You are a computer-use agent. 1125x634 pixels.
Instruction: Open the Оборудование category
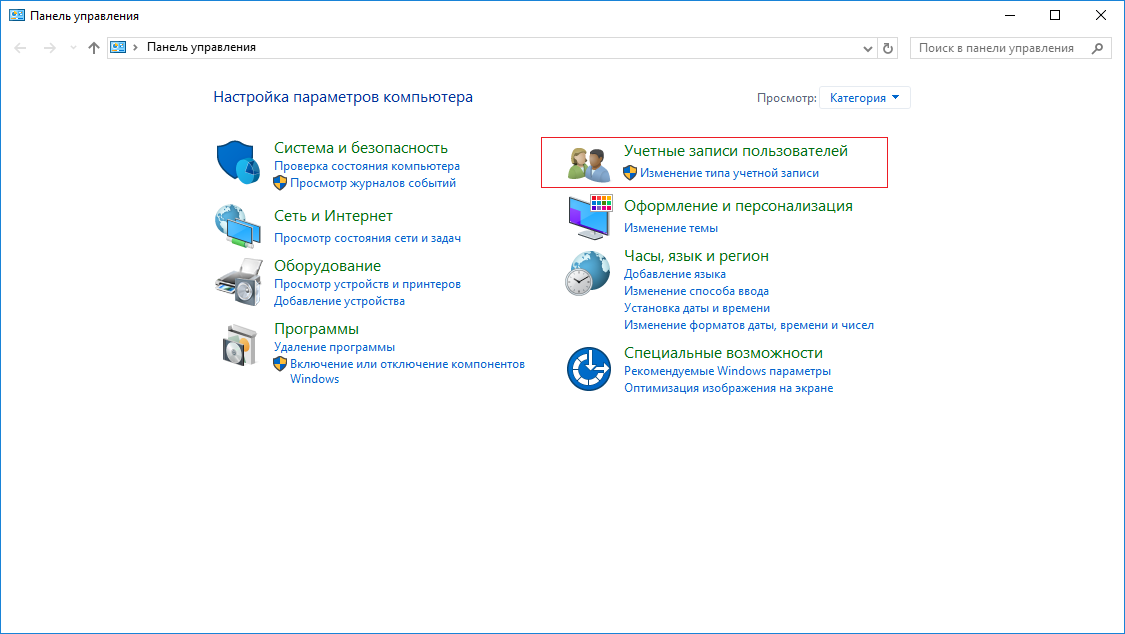[x=327, y=266]
